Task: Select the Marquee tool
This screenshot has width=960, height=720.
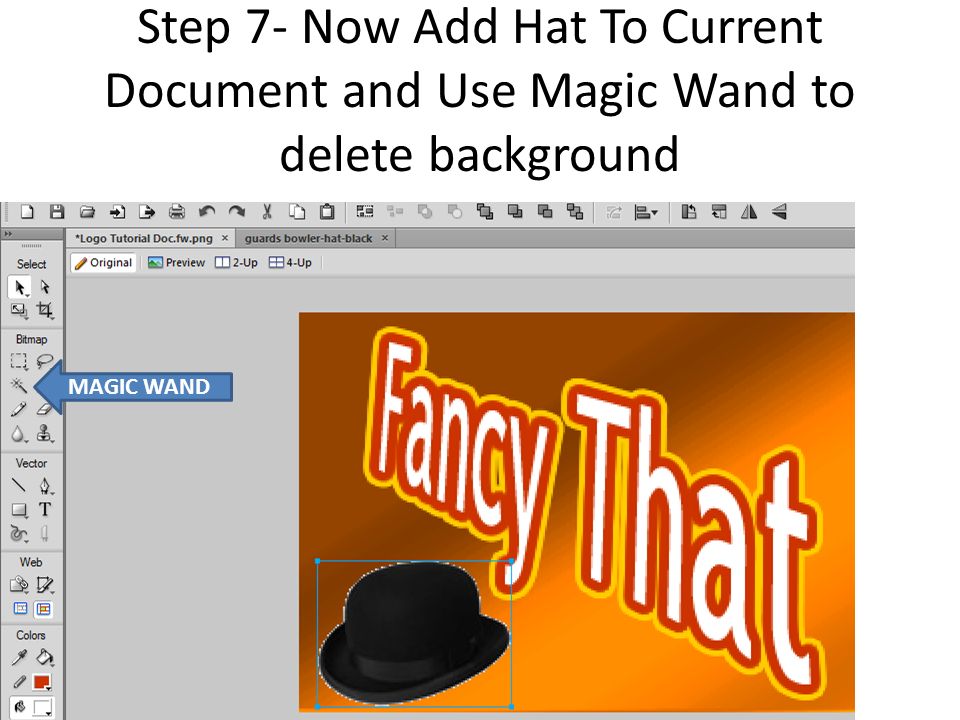Action: coord(19,362)
